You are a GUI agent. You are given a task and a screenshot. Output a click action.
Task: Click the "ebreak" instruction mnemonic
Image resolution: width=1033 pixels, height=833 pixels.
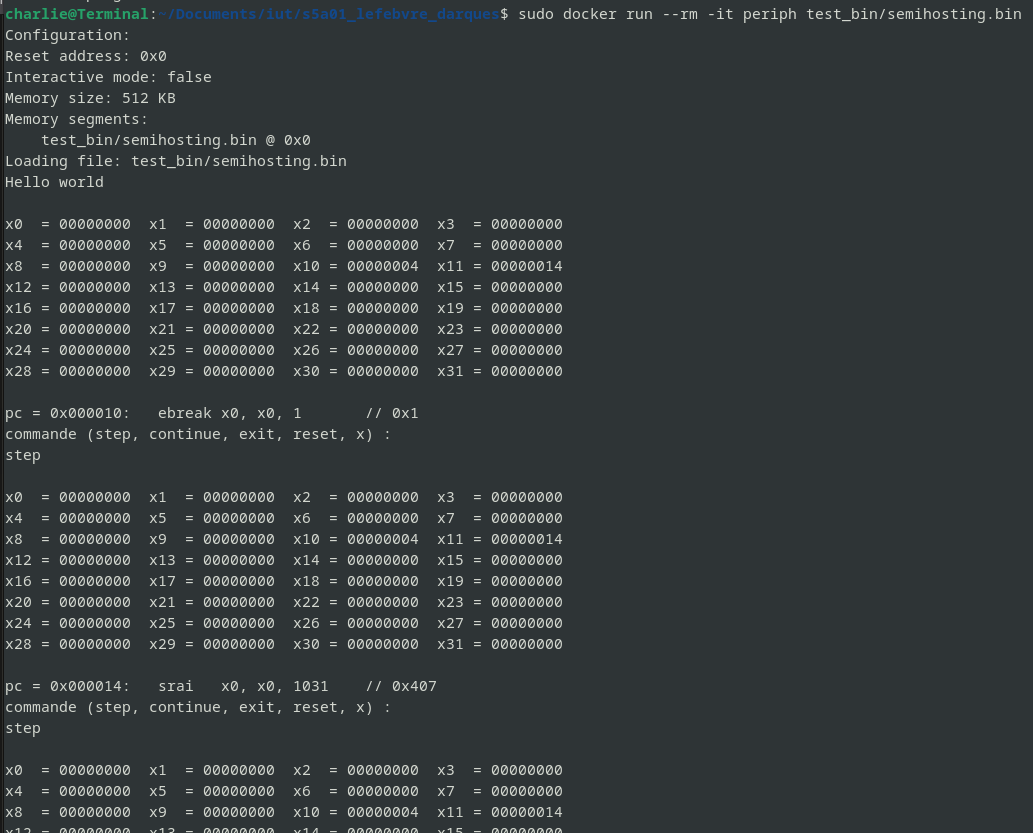pos(184,413)
